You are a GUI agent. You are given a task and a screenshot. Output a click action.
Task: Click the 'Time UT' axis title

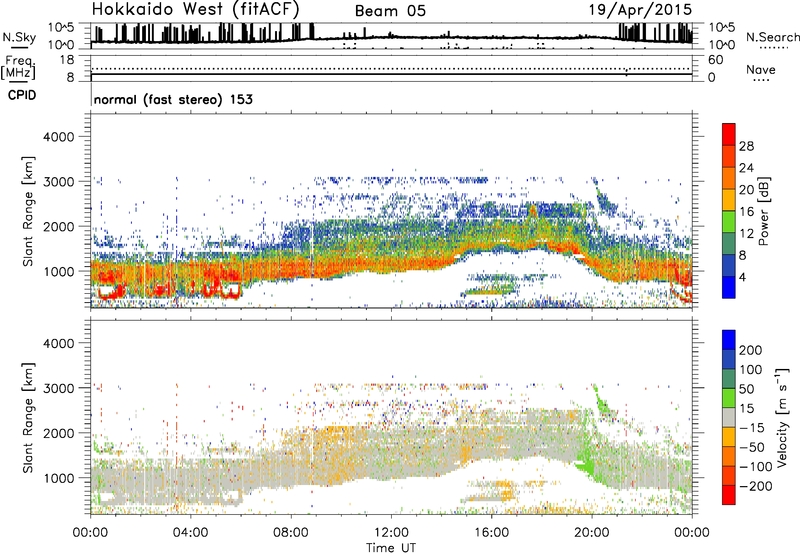coord(391,547)
